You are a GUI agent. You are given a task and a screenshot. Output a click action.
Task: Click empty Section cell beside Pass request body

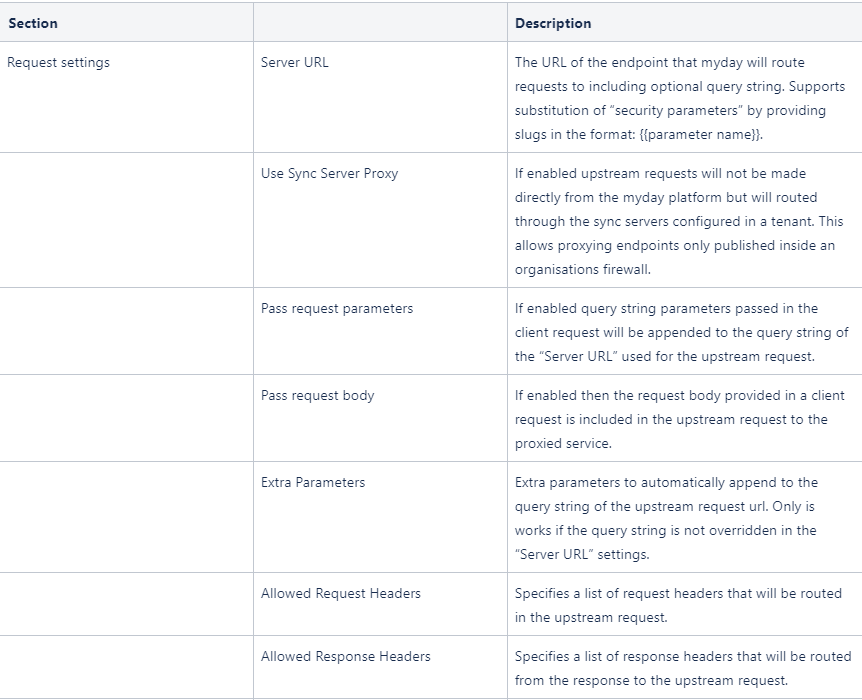pos(126,418)
